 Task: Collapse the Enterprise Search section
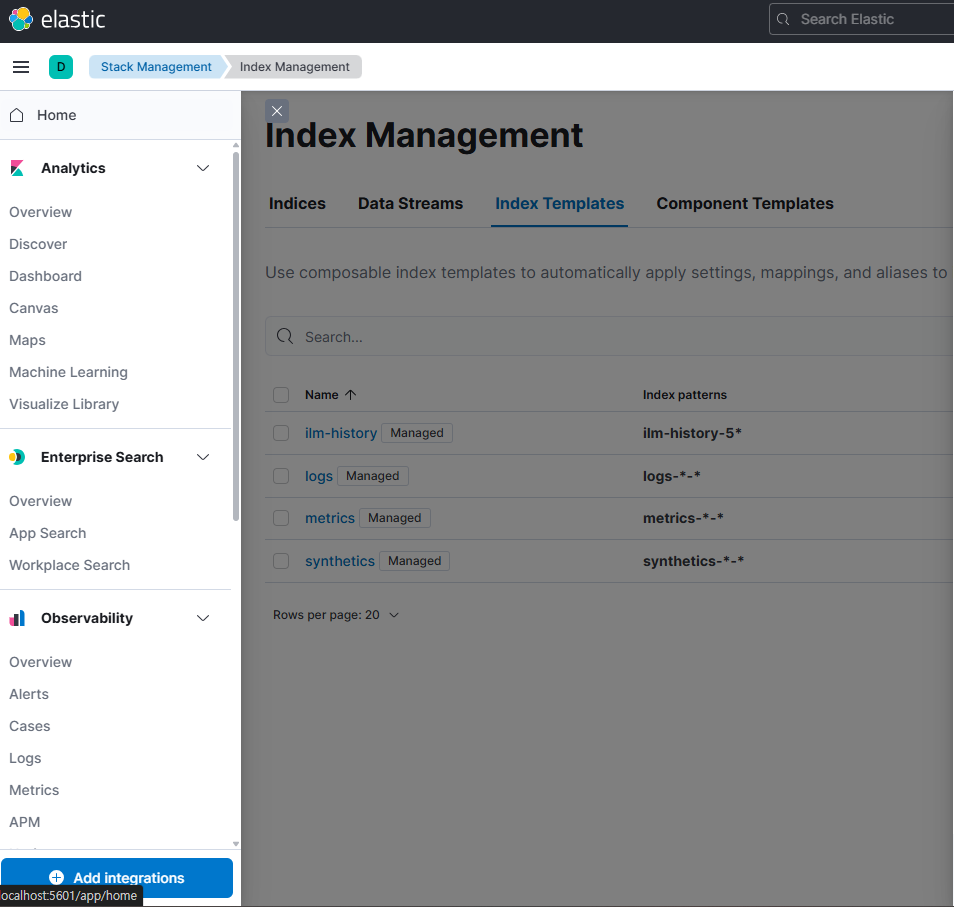(203, 457)
